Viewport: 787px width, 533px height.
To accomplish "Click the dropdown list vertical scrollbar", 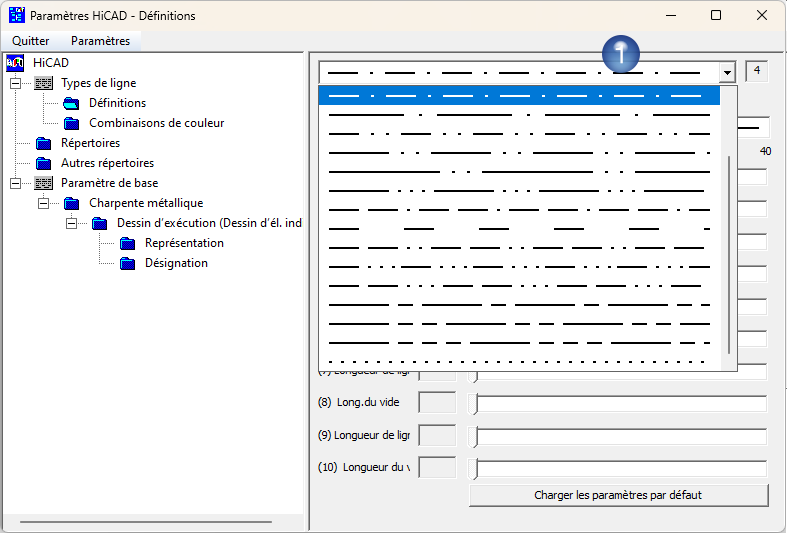I will pyautogui.click(x=729, y=250).
